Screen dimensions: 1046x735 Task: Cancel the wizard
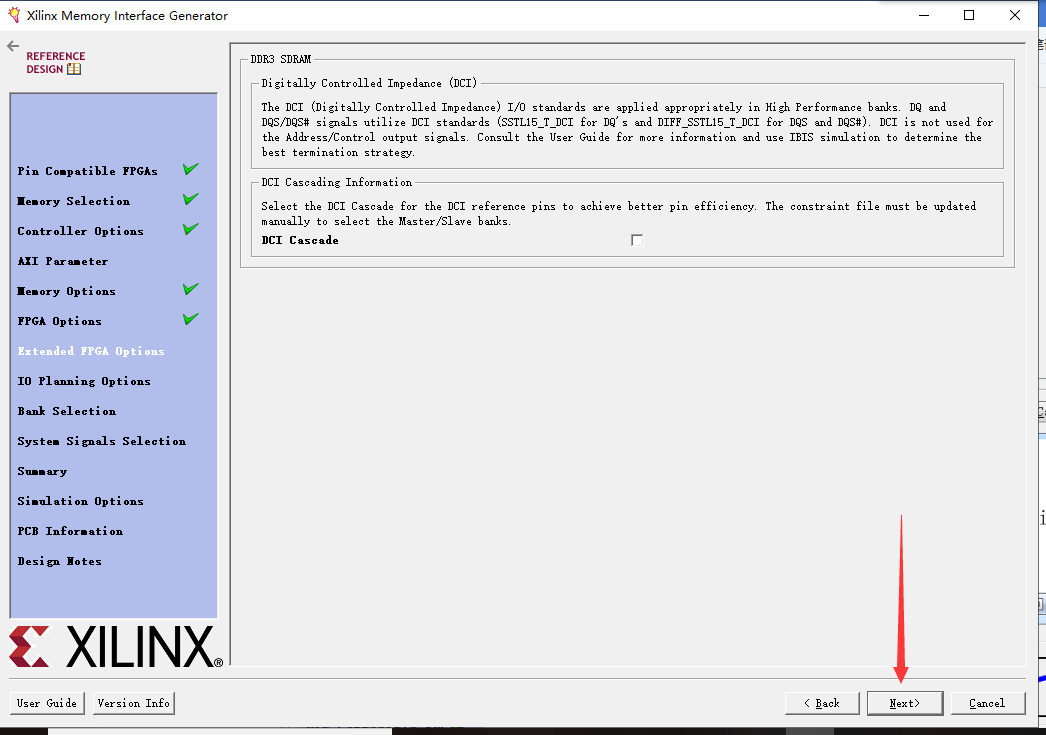tap(987, 702)
